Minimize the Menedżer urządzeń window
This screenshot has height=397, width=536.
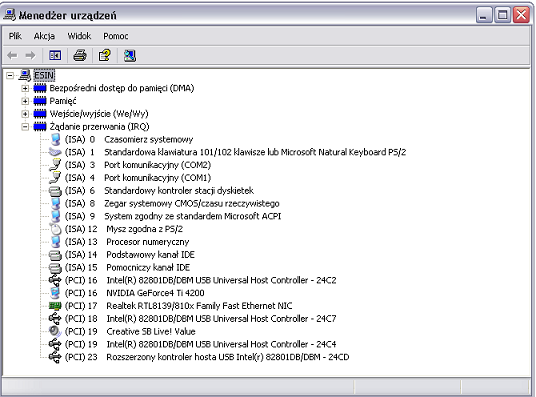pos(484,15)
